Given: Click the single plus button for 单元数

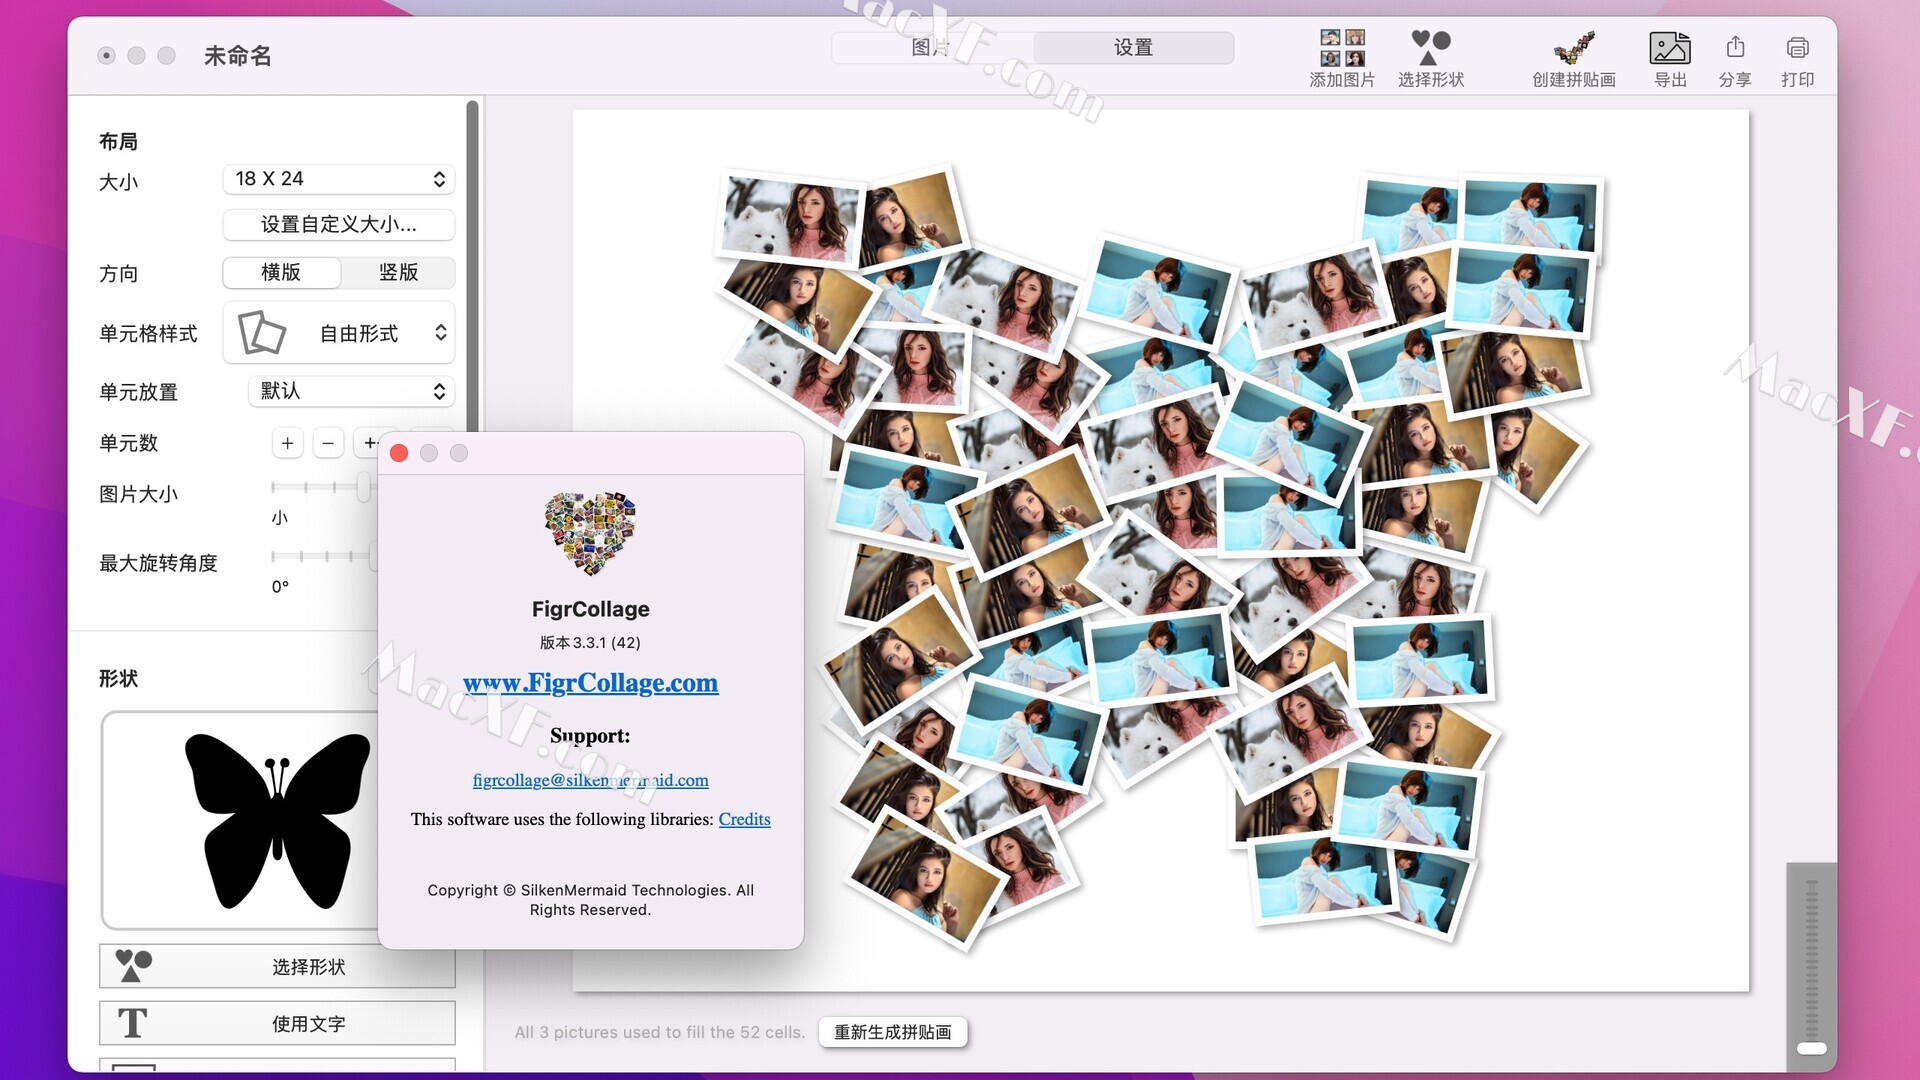Looking at the screenshot, I should pyautogui.click(x=287, y=443).
